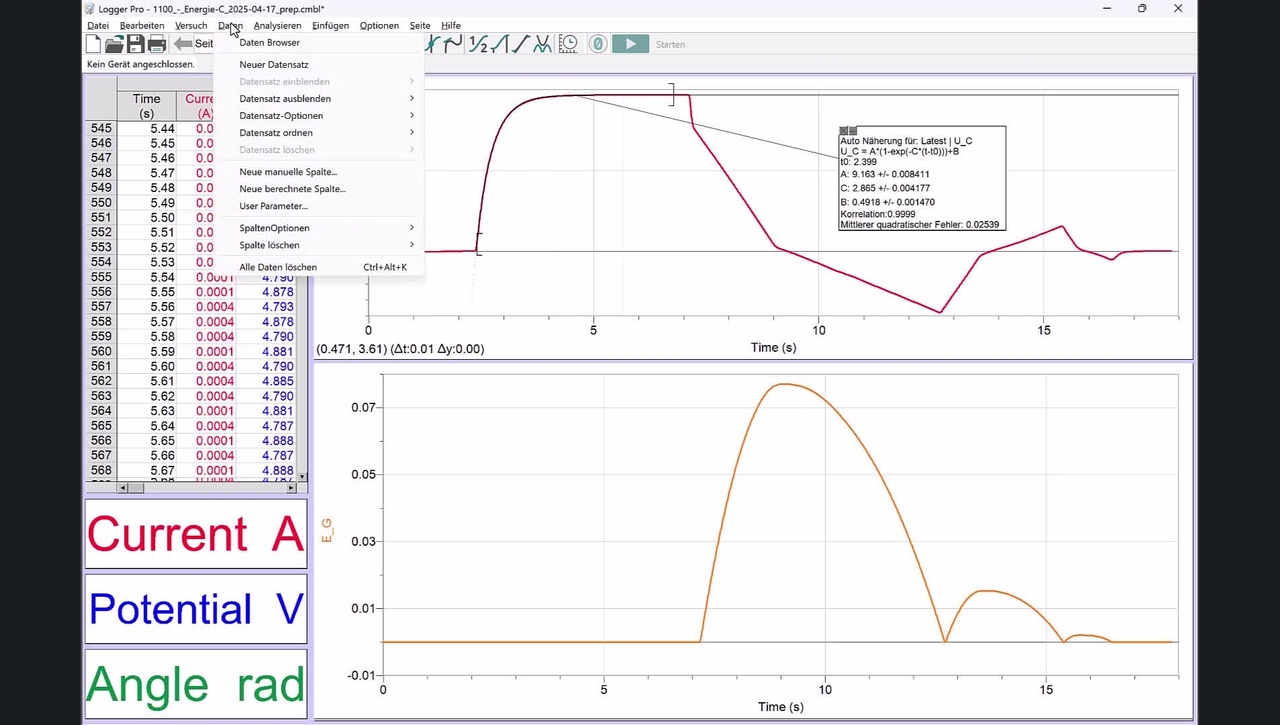Screen dimensions: 1280x725
Task: Select the tangent tool icon
Action: 434,44
